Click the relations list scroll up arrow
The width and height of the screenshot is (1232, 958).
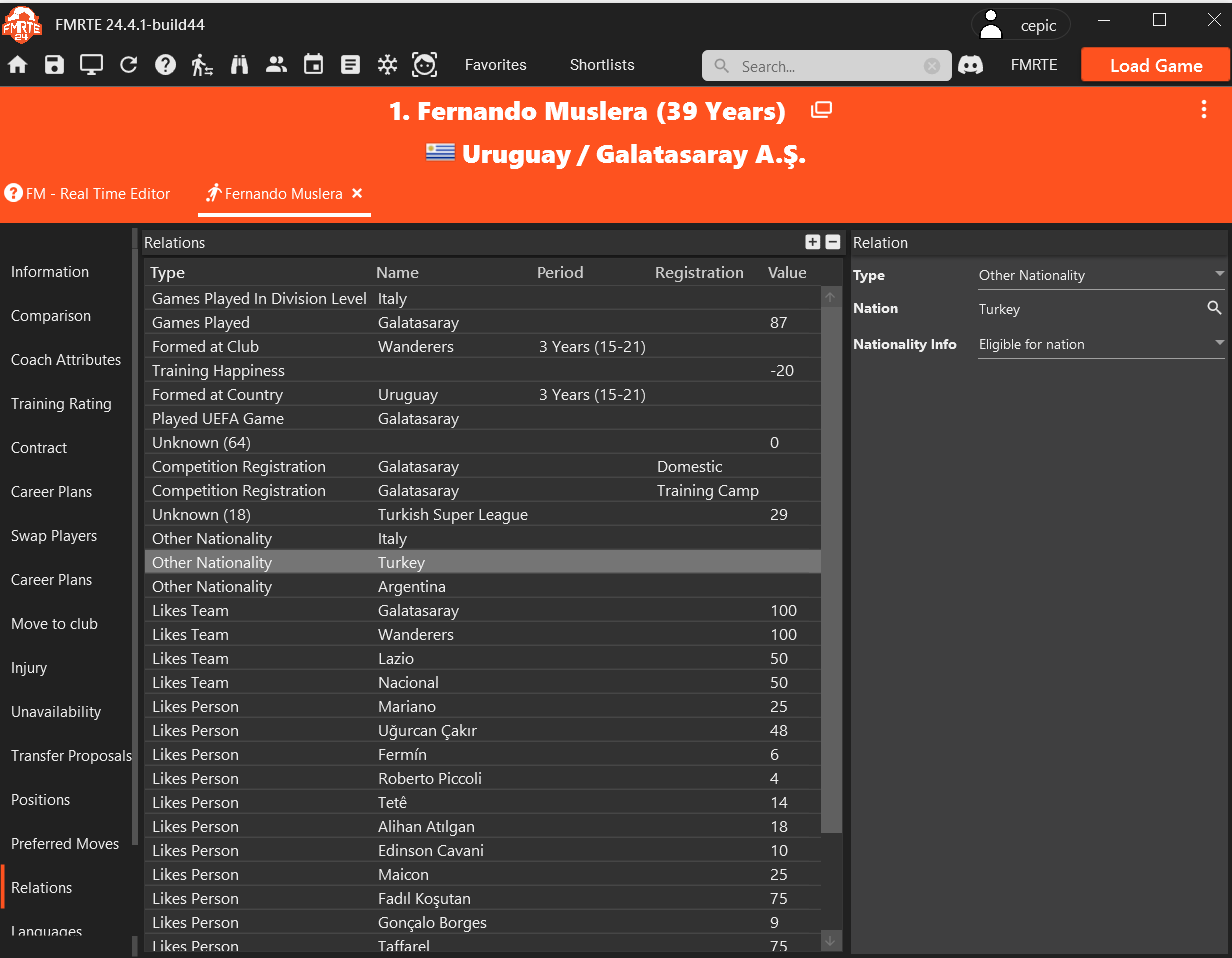point(831,297)
